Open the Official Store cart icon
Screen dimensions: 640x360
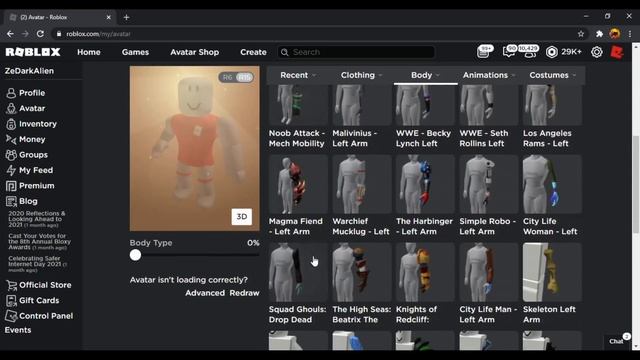coord(11,285)
